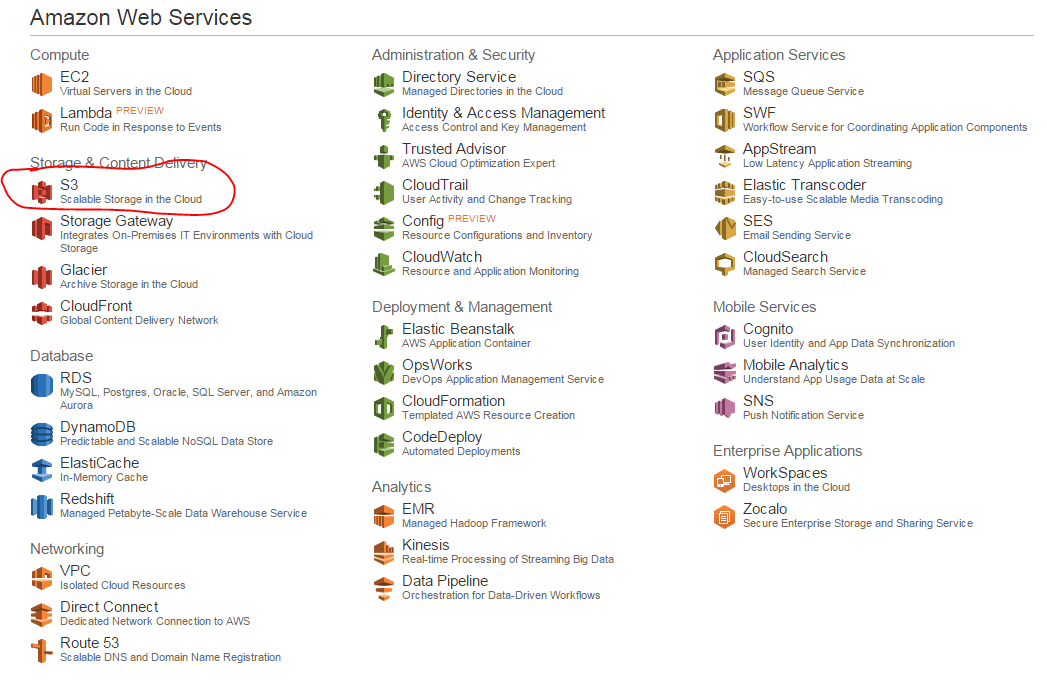Select the Glacier service icon
Viewport: 1047px width, 681px height.
pyautogui.click(x=41, y=277)
